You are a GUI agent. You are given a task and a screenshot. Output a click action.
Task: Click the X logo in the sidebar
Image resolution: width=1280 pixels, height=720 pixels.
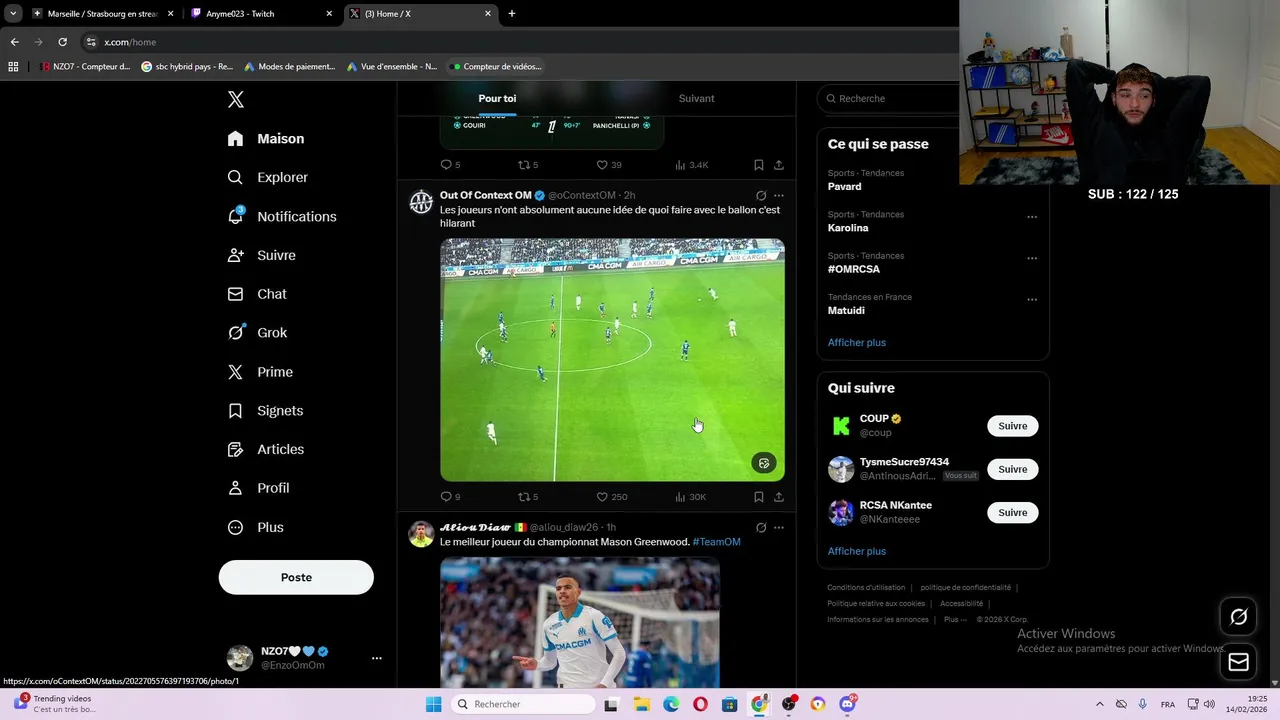click(236, 99)
